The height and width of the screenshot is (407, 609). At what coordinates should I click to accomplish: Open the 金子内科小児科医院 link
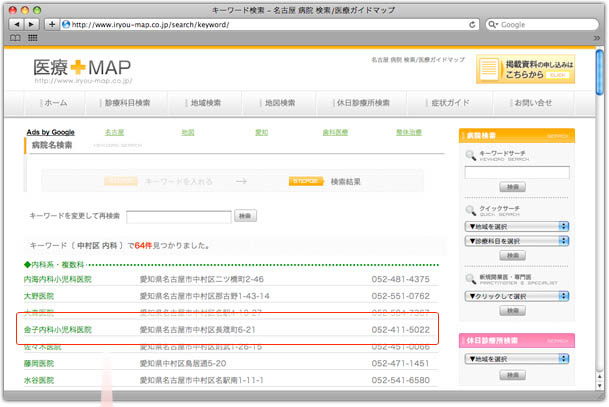[x=57, y=330]
